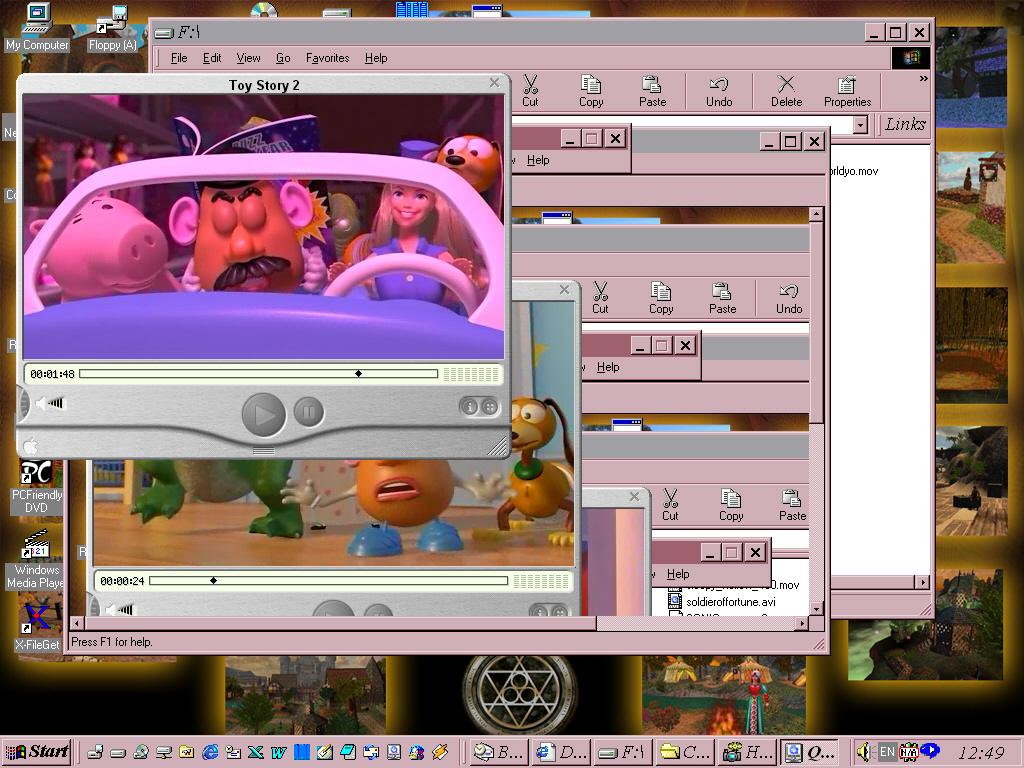Screen dimensions: 1024x768
Task: Click the Play button in Toy Story 2 player
Action: (x=264, y=414)
